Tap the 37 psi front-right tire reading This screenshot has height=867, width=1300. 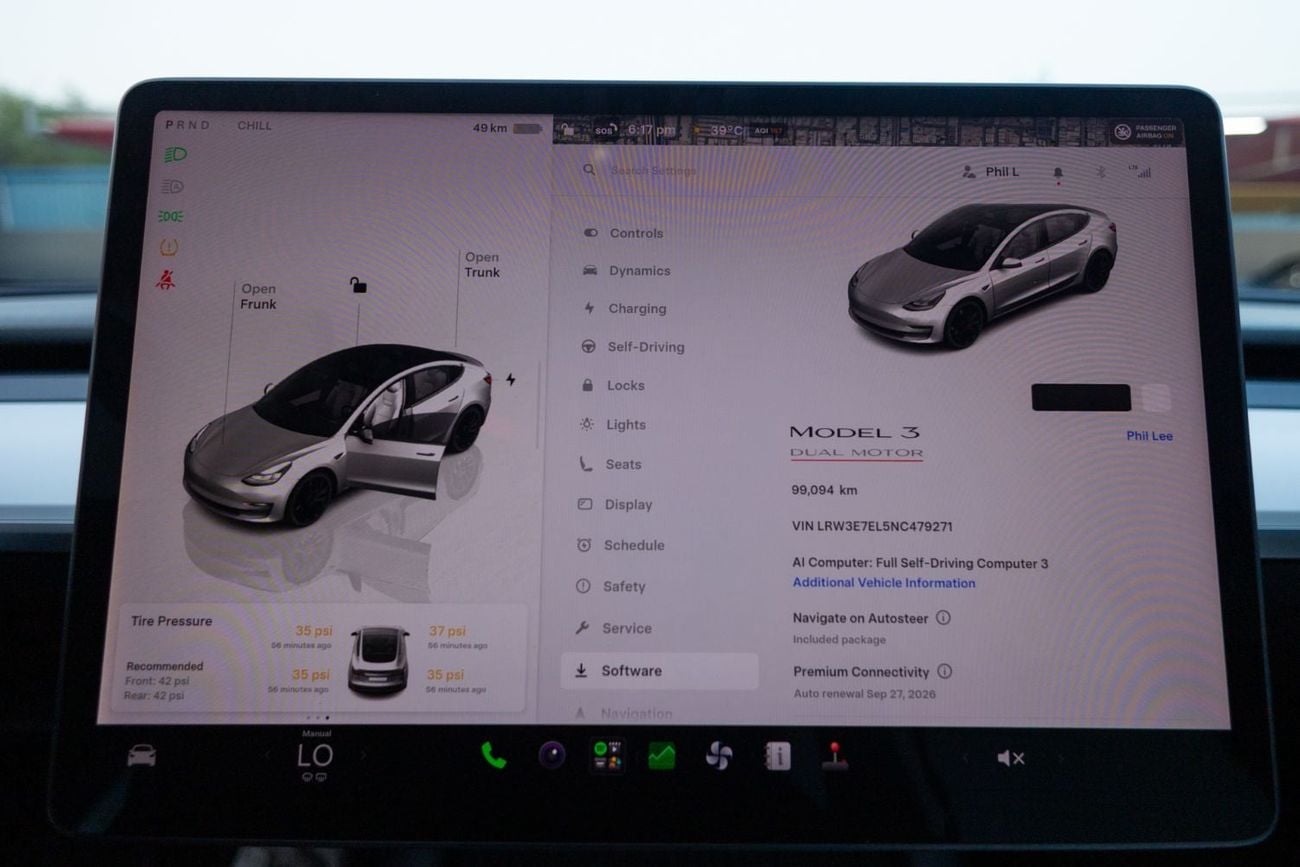pos(448,631)
